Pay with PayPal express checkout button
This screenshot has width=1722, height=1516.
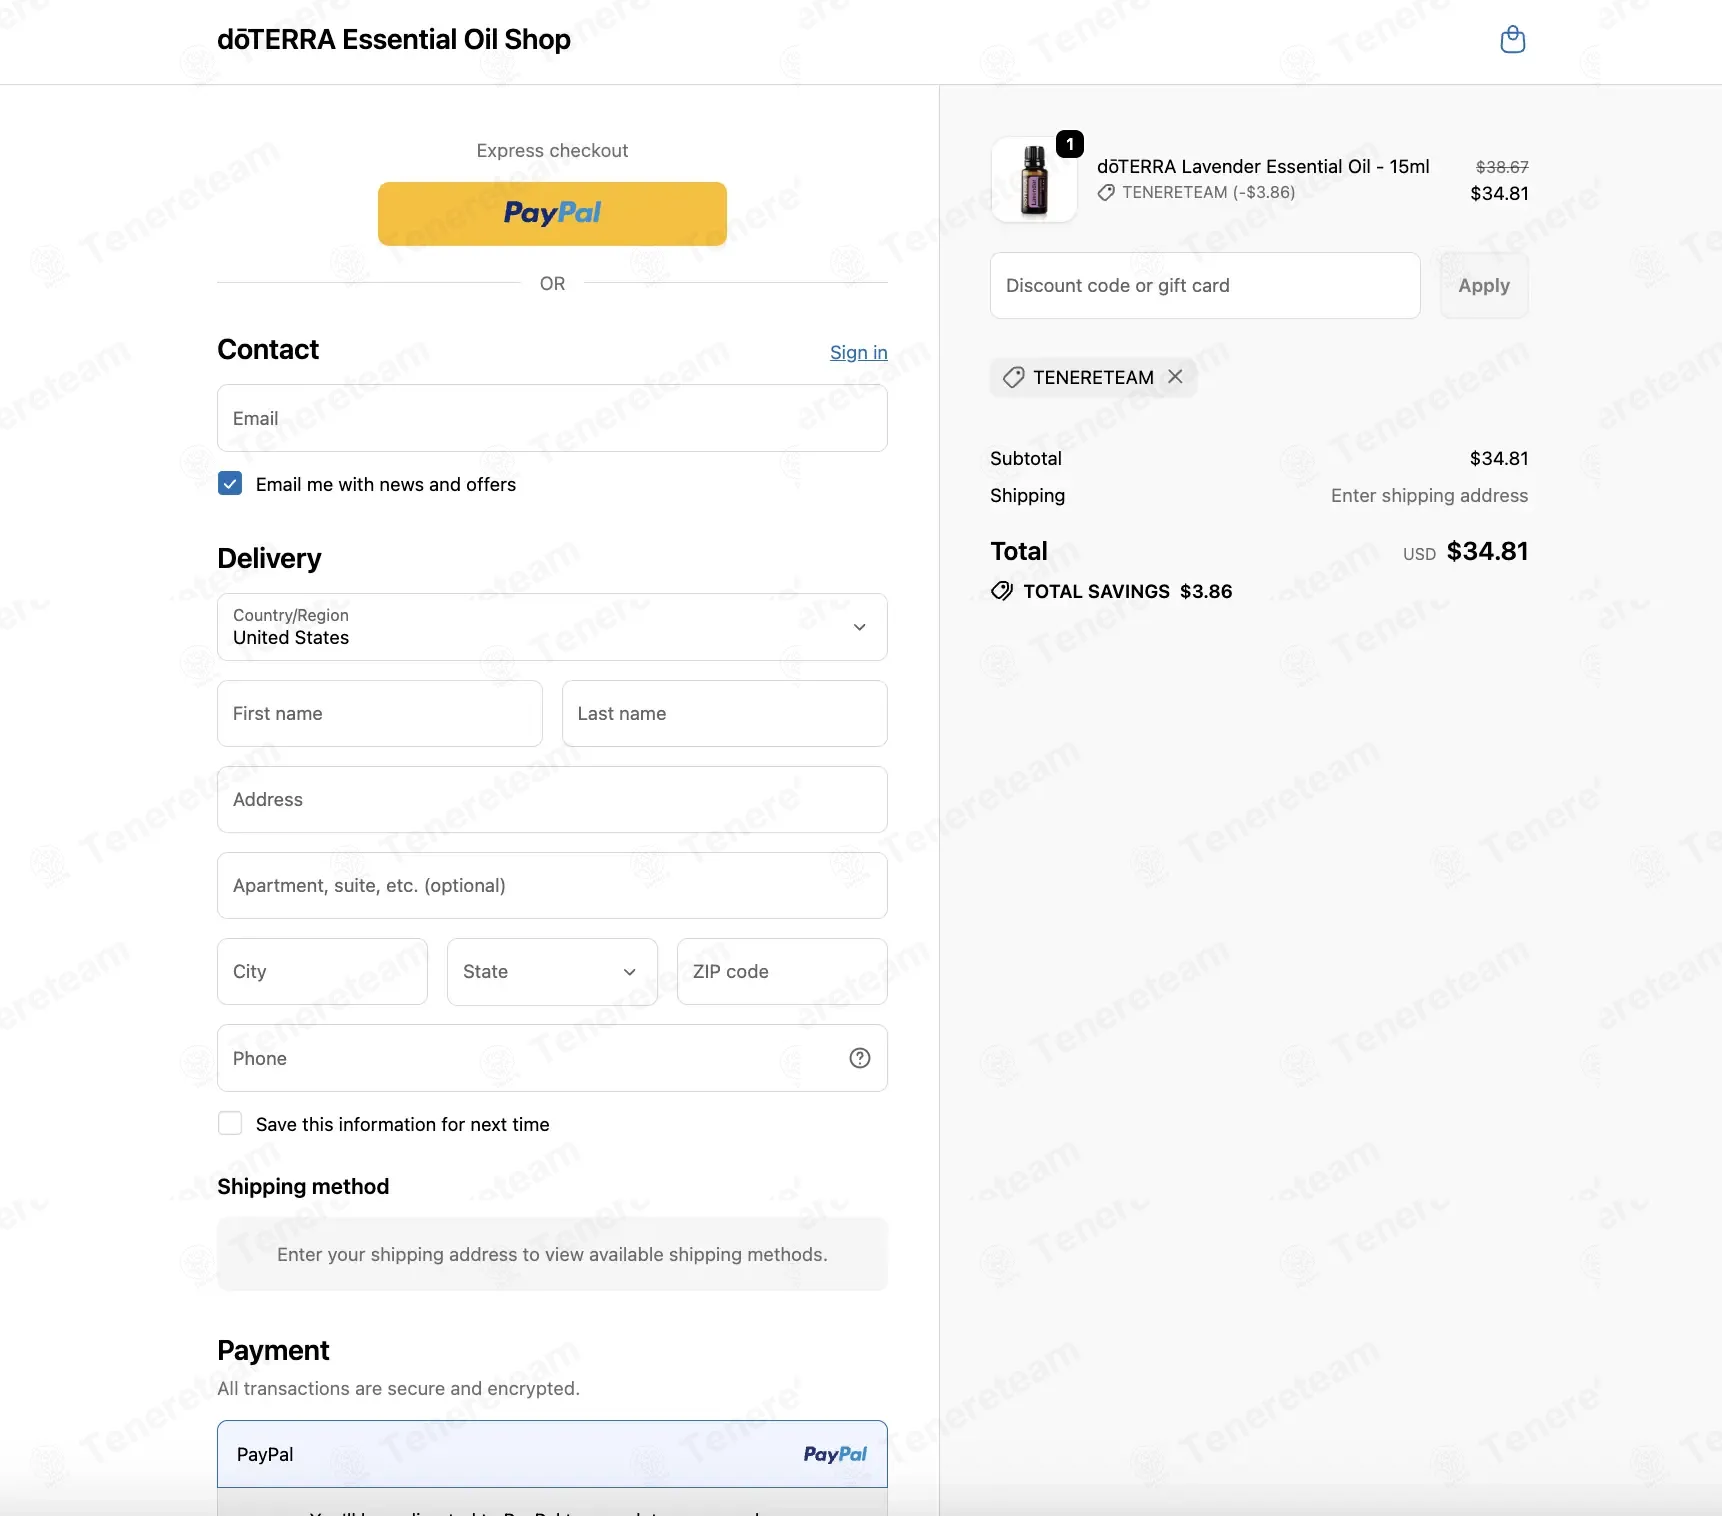click(x=552, y=214)
